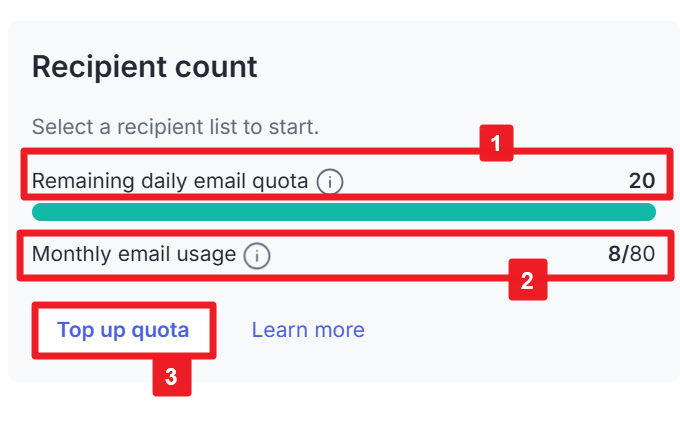Click the bold 8 in monthly usage

(x=614, y=254)
